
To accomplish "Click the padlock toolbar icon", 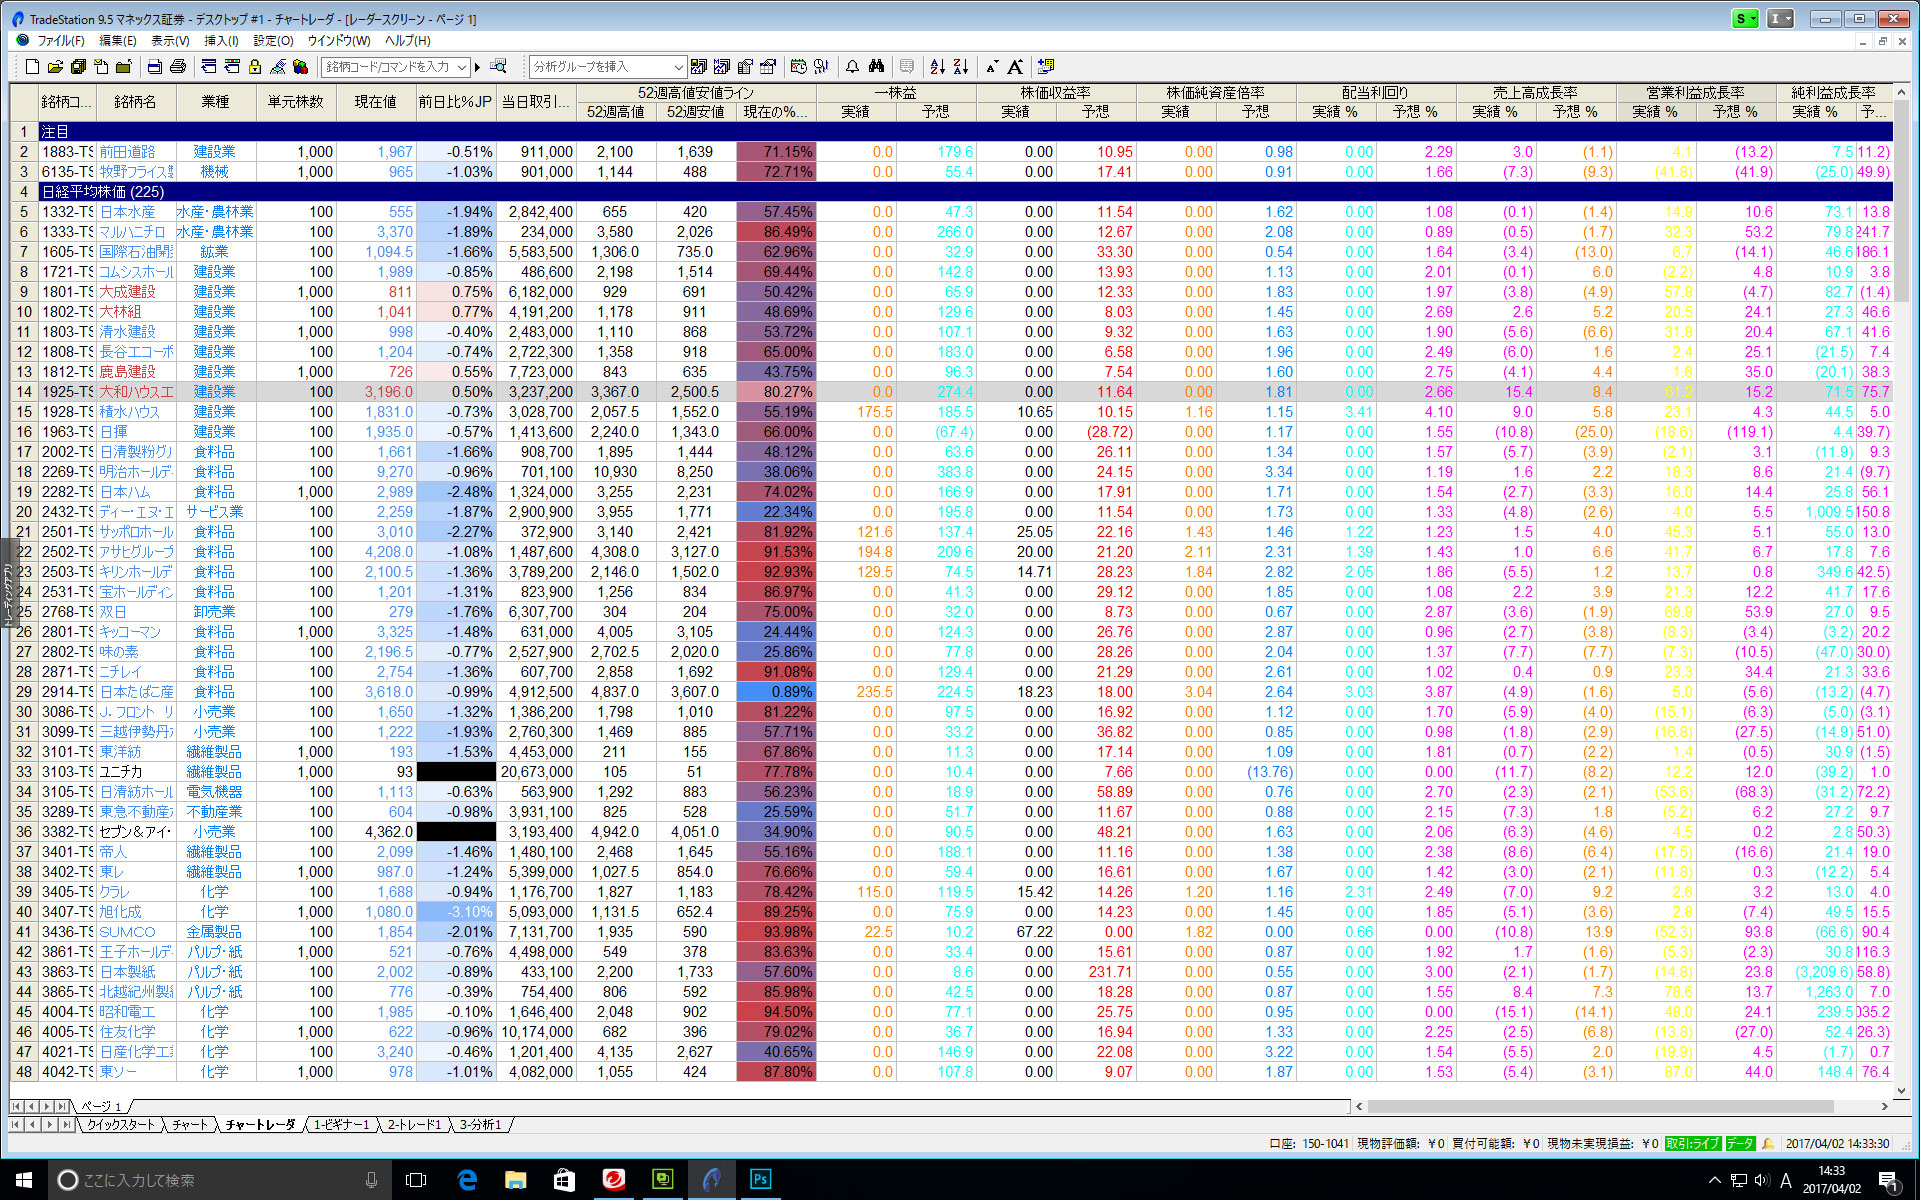I will click(x=255, y=67).
